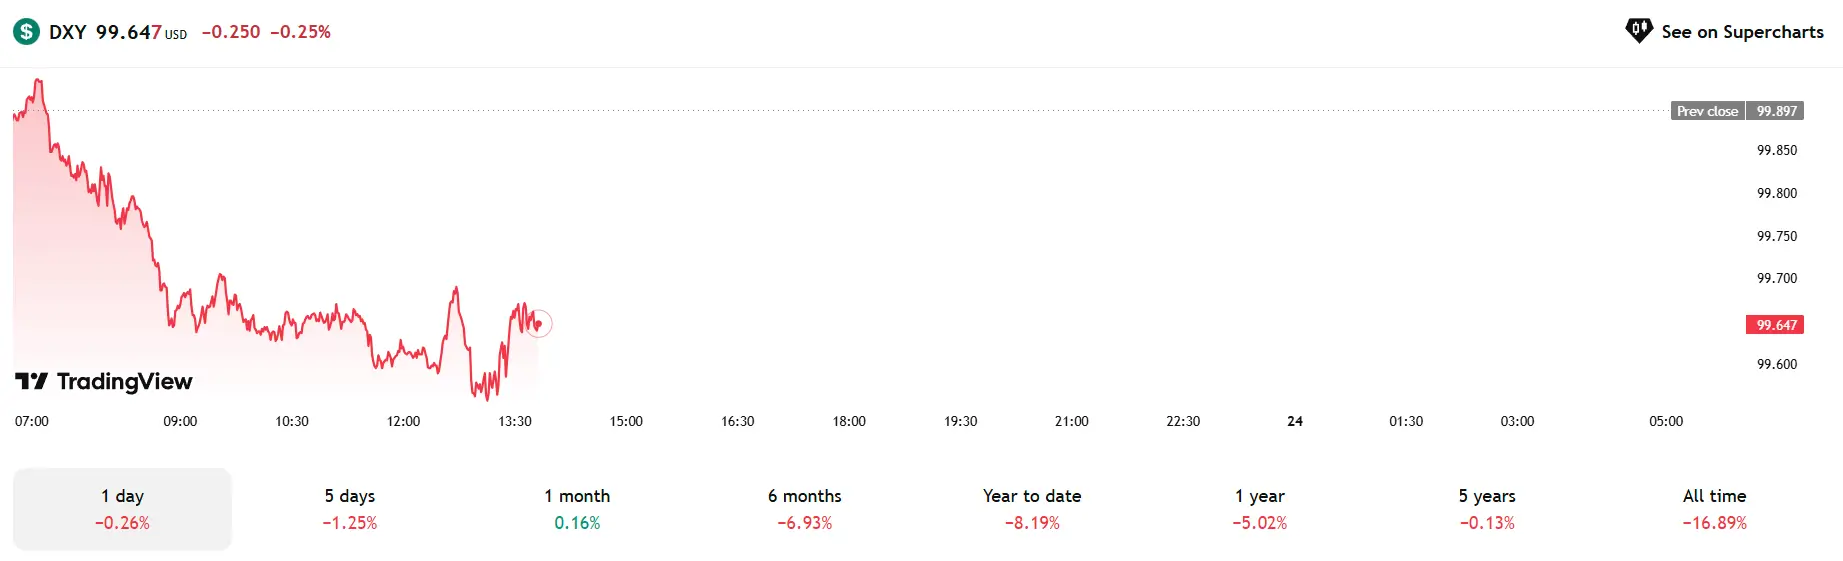Image resolution: width=1843 pixels, height=561 pixels.
Task: Click the 15:00 time axis label
Action: pyautogui.click(x=626, y=421)
